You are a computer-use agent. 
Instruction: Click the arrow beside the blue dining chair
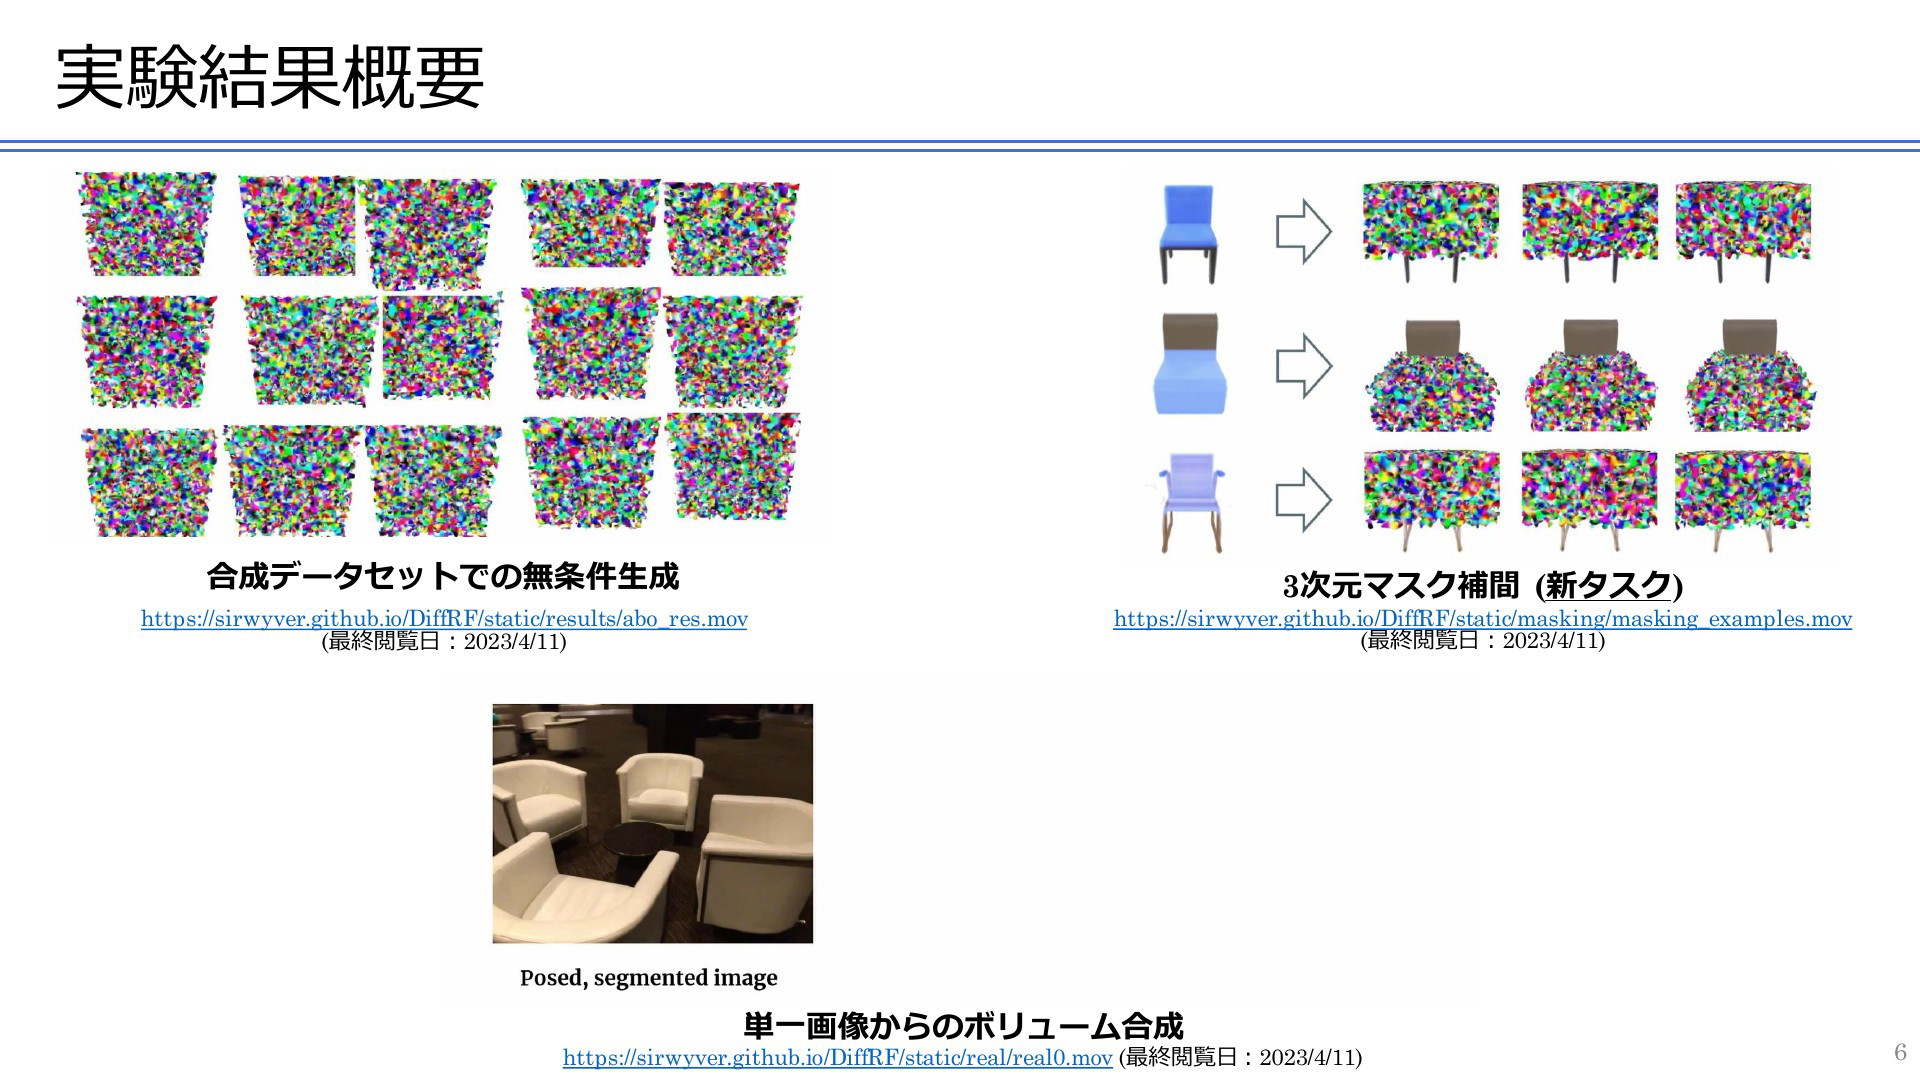tap(1304, 233)
